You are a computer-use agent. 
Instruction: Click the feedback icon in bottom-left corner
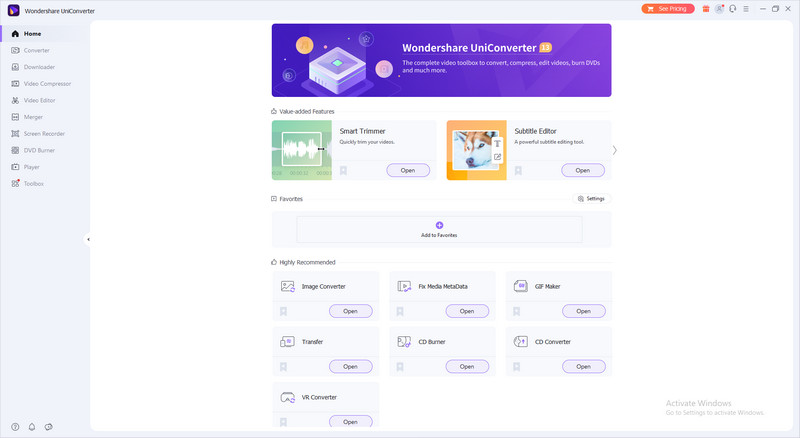pos(48,426)
